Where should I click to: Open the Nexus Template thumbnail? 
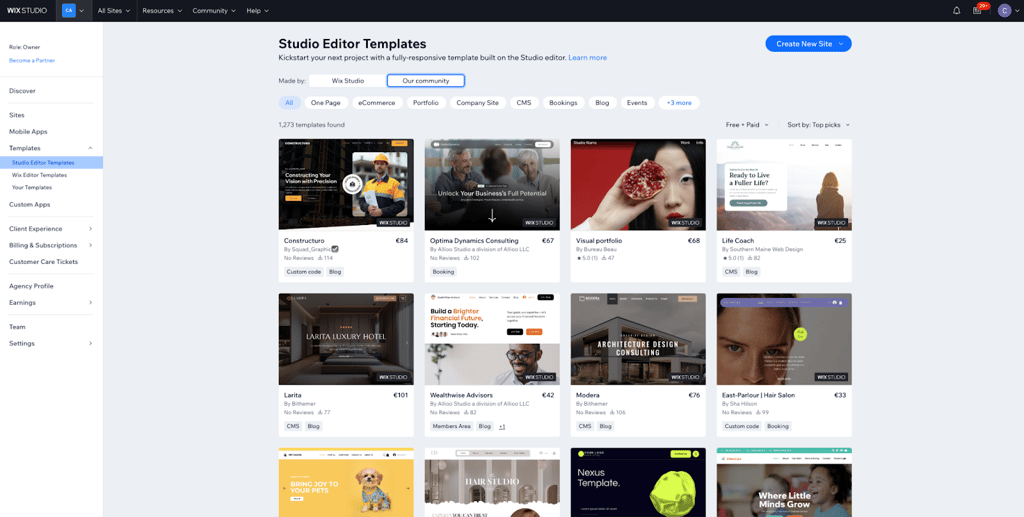638,482
